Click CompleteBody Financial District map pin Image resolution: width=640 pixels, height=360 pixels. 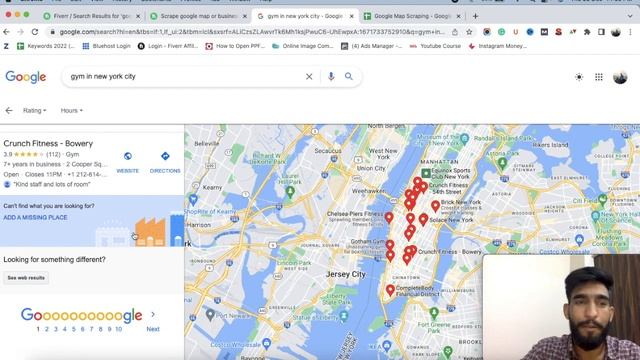(390, 290)
